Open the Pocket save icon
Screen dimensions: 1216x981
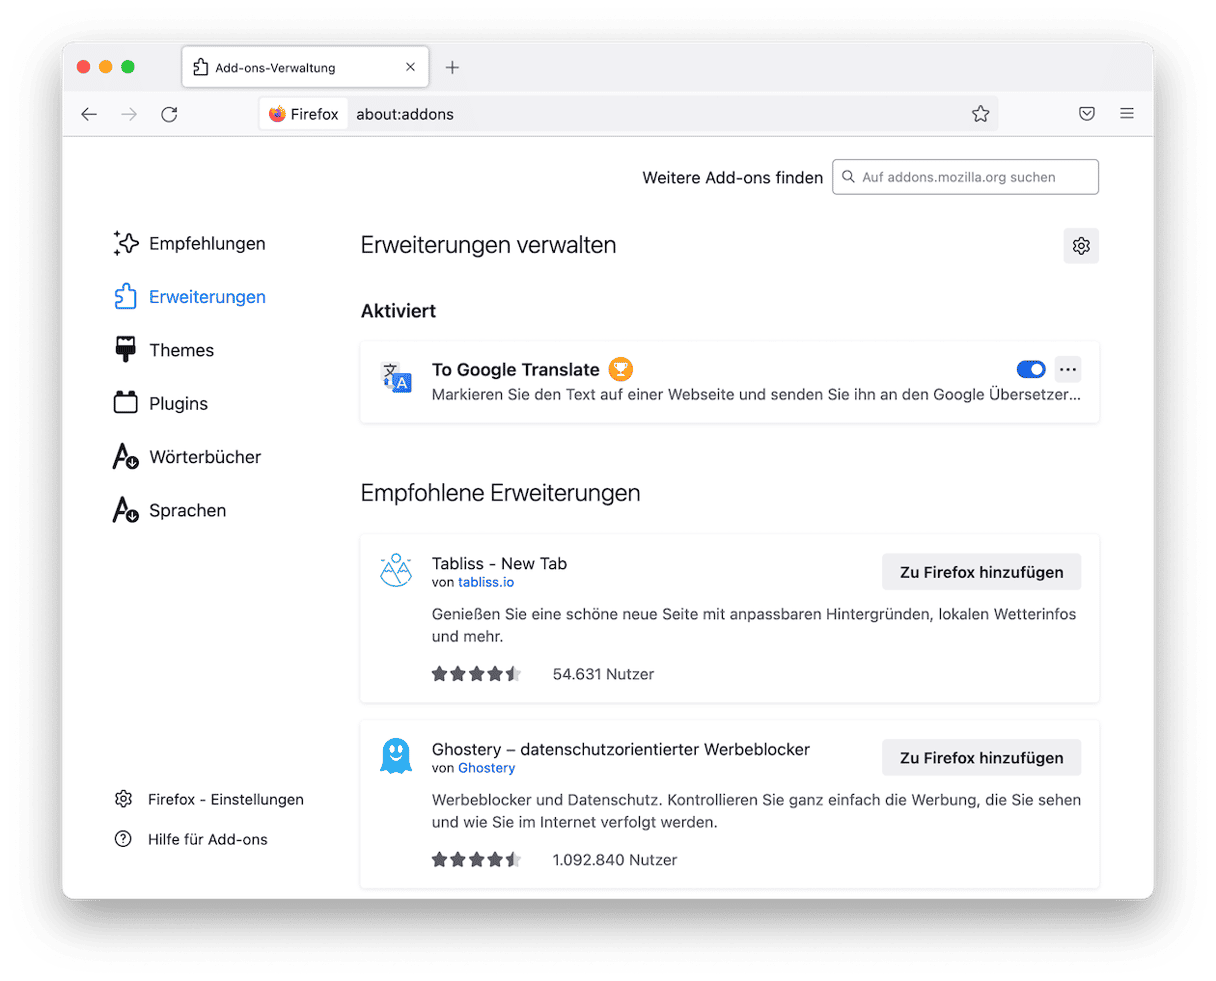pyautogui.click(x=1087, y=114)
